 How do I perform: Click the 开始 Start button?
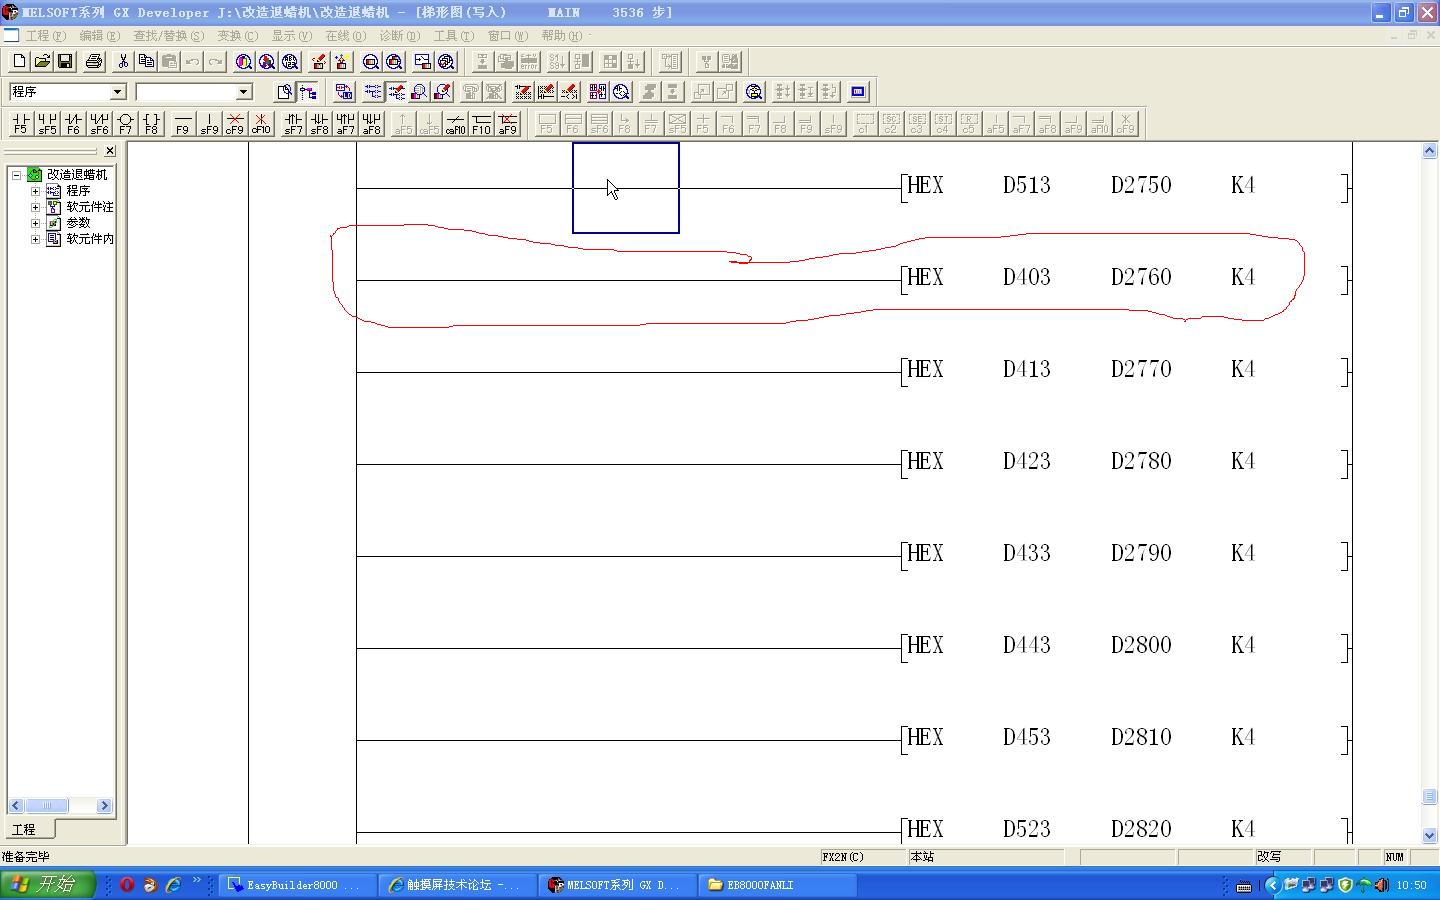point(47,885)
